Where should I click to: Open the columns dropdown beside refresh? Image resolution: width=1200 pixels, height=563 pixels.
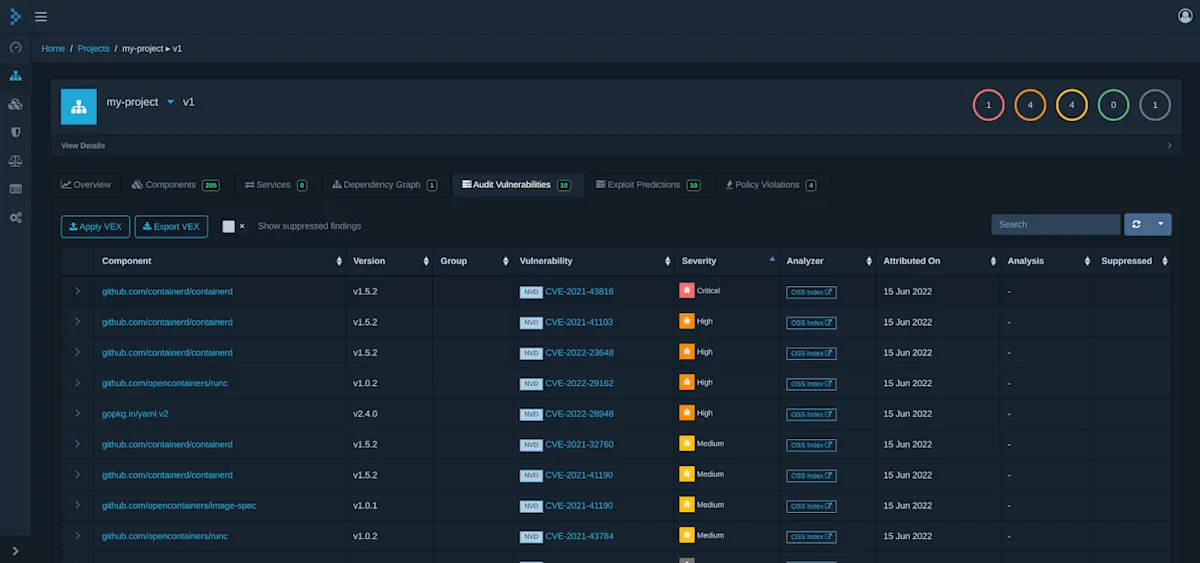tap(1161, 224)
